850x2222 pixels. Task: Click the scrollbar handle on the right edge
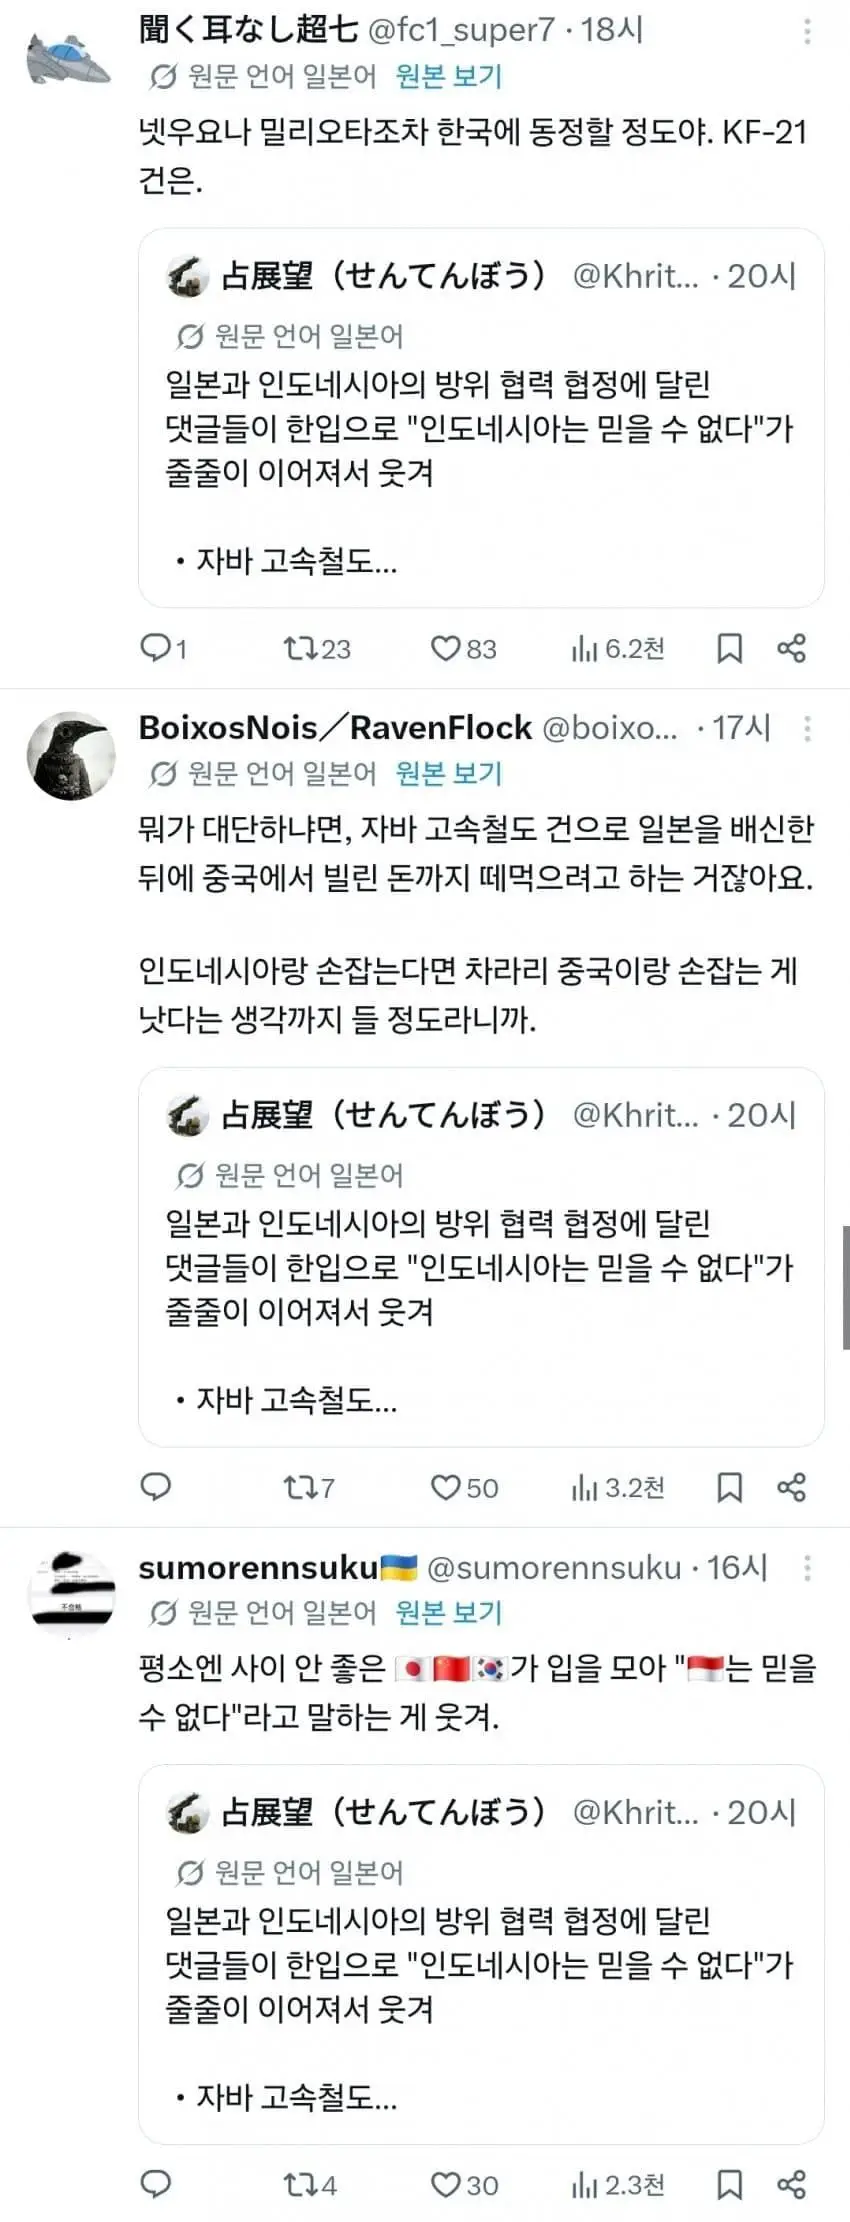[x=845, y=1287]
